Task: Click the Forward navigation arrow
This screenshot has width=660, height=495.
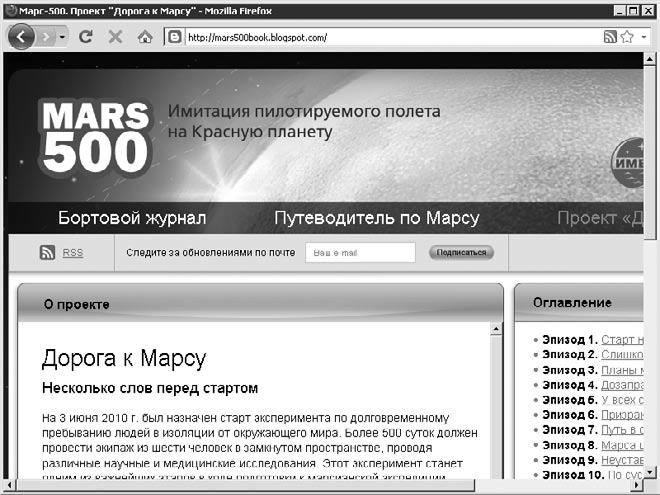Action: (x=47, y=37)
